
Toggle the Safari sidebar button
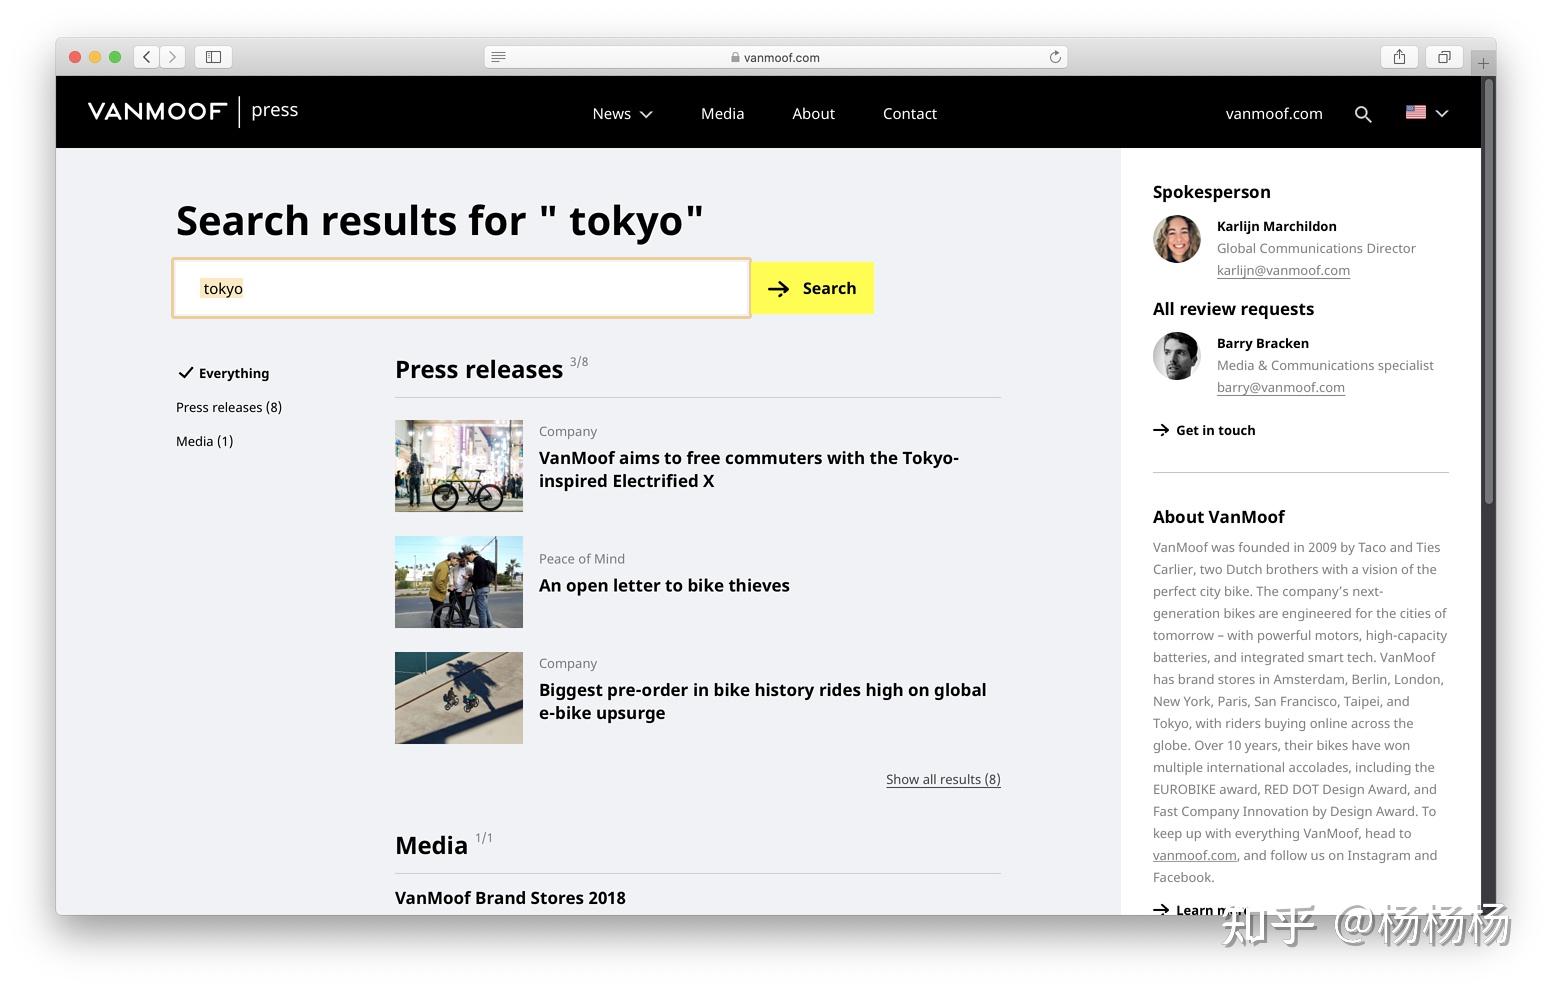point(213,57)
